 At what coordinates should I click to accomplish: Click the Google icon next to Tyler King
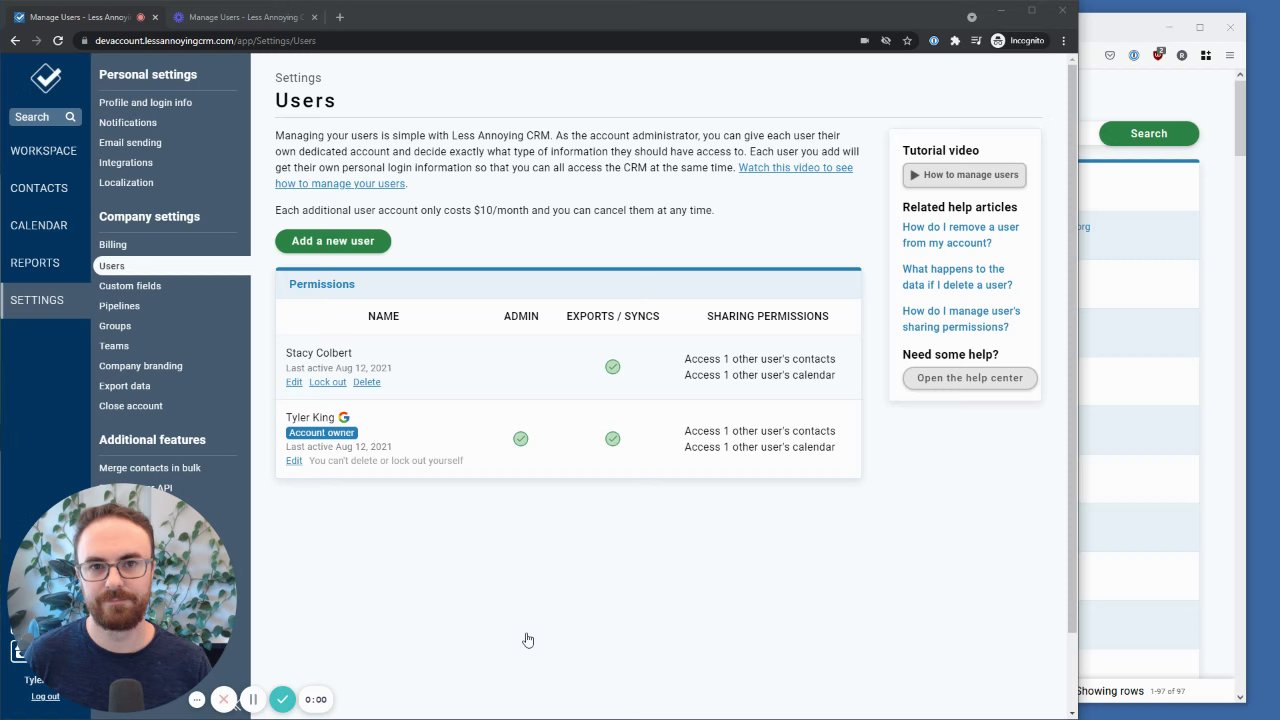[344, 418]
